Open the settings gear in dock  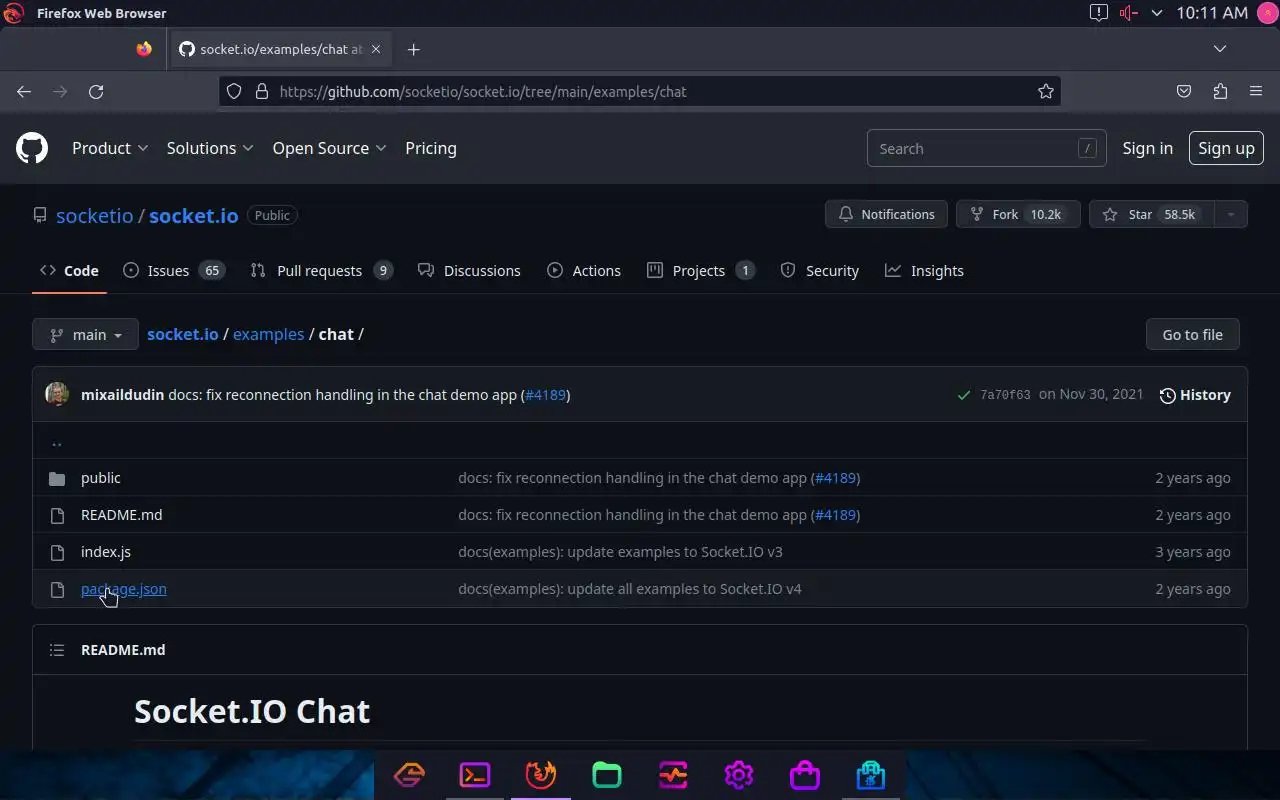click(739, 775)
